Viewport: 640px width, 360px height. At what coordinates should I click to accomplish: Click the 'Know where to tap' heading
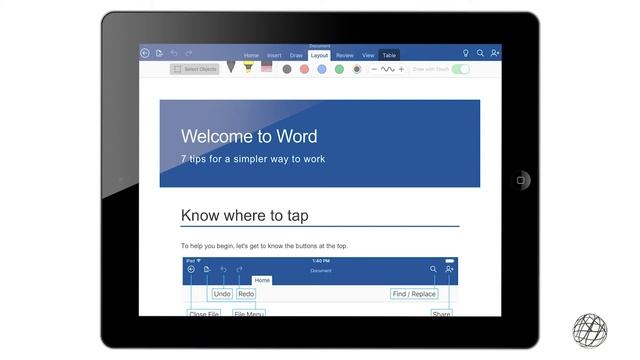point(244,216)
